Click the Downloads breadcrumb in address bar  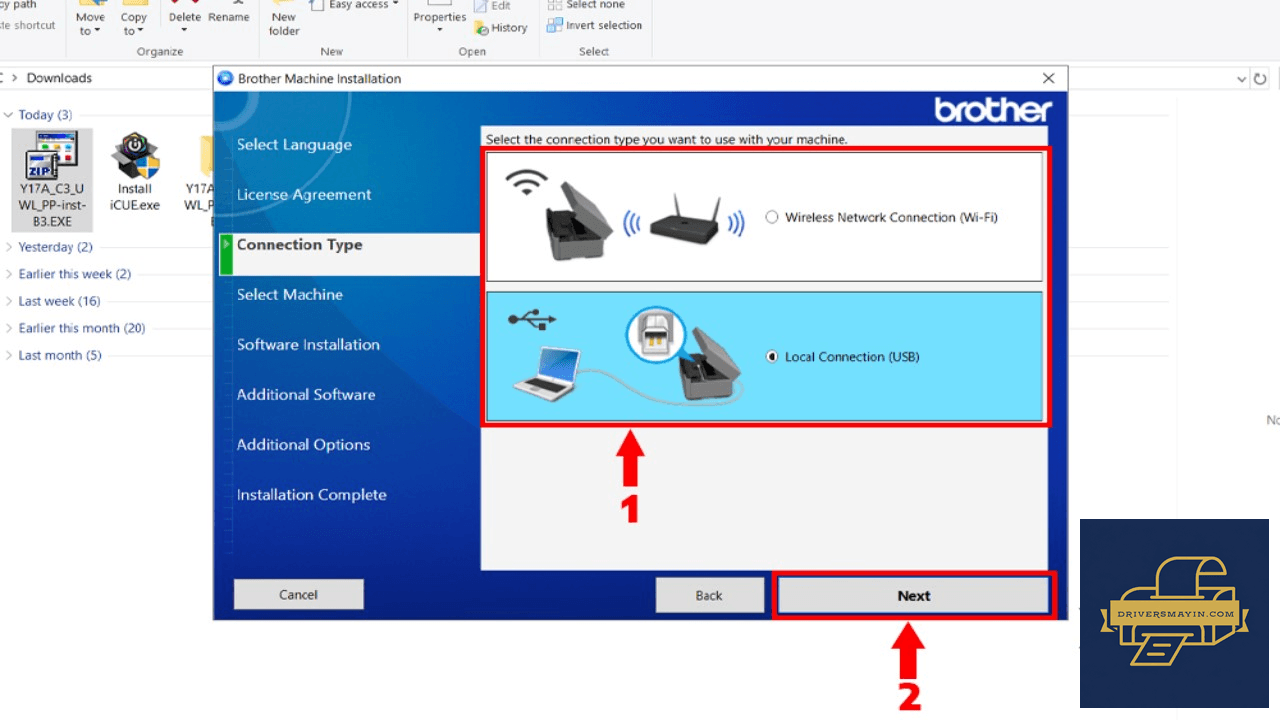click(59, 78)
